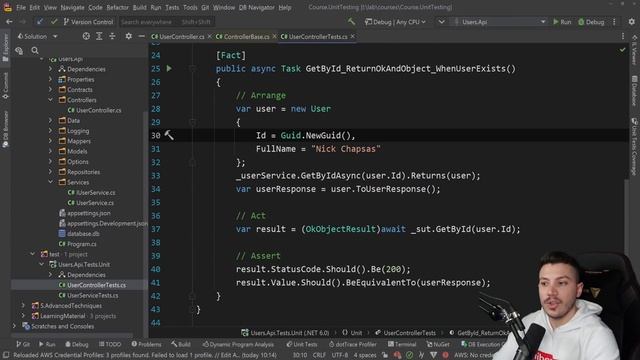Click Users.Api.Tests.Unit breadcrumb
The width and height of the screenshot is (640, 360).
click(285, 333)
